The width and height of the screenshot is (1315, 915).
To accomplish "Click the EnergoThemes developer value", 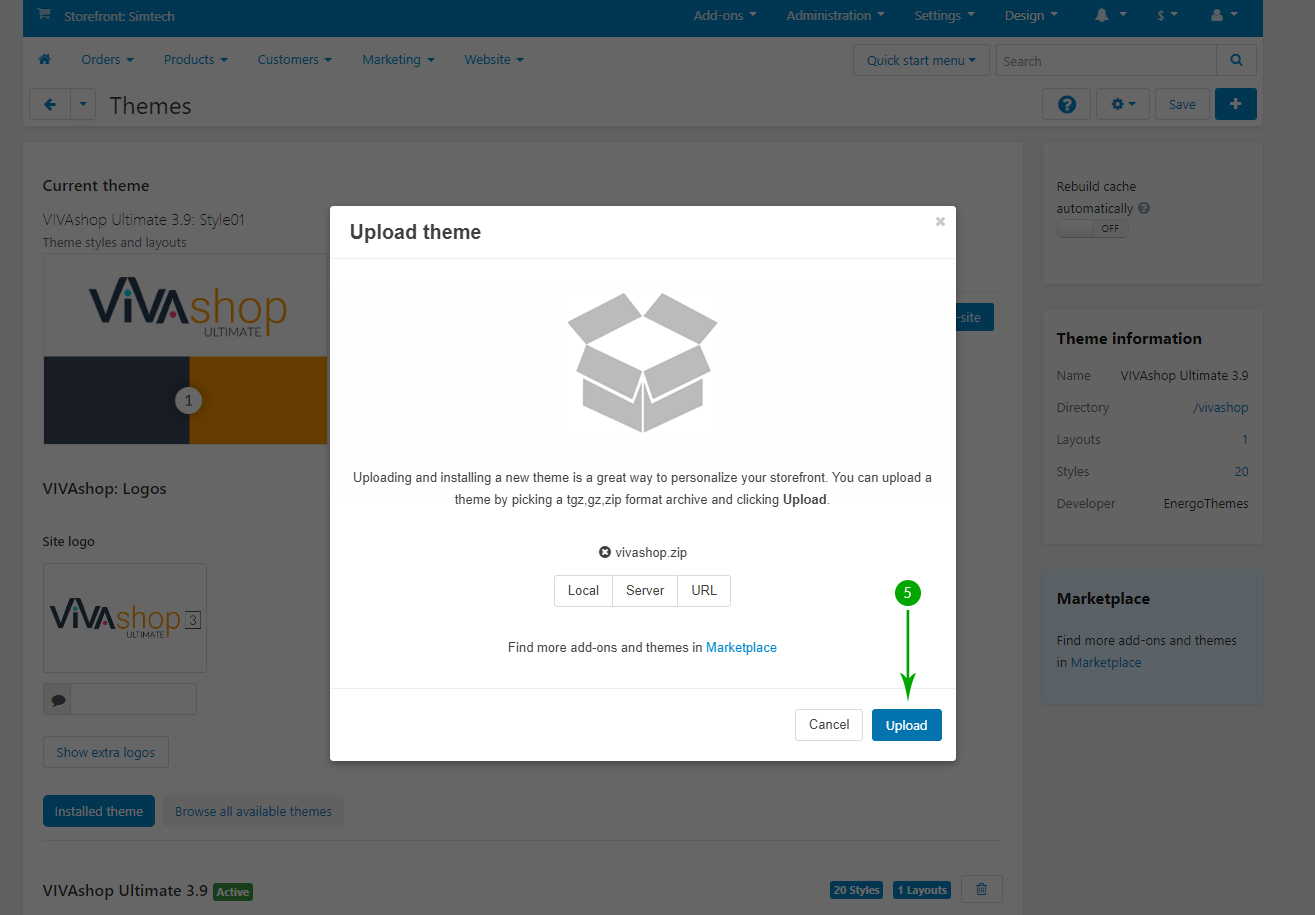I will tap(1206, 504).
